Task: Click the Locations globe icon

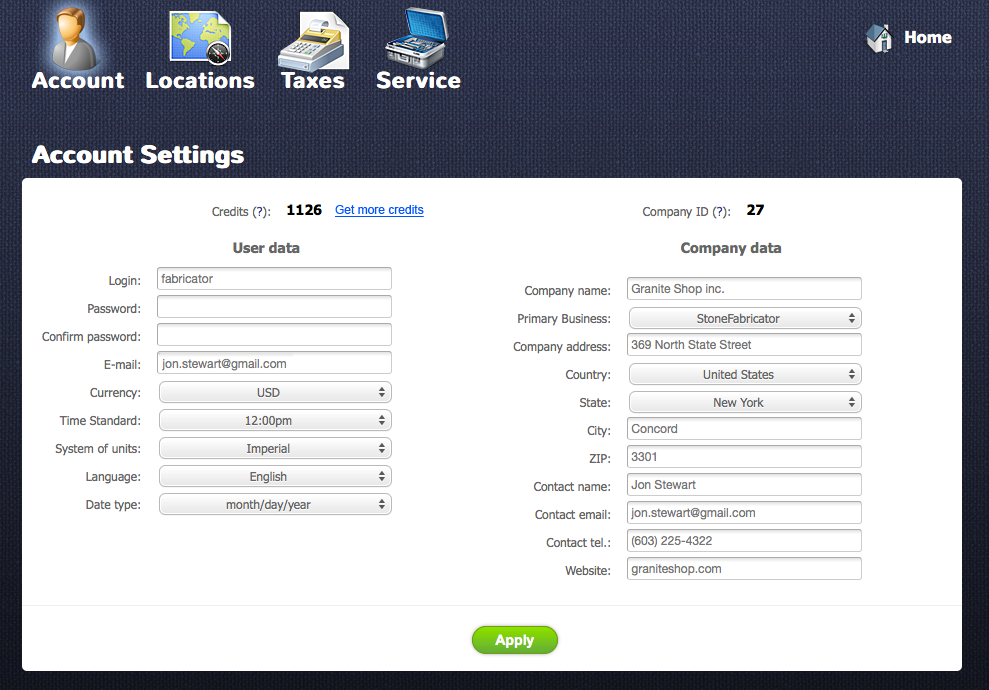Action: pyautogui.click(x=199, y=35)
